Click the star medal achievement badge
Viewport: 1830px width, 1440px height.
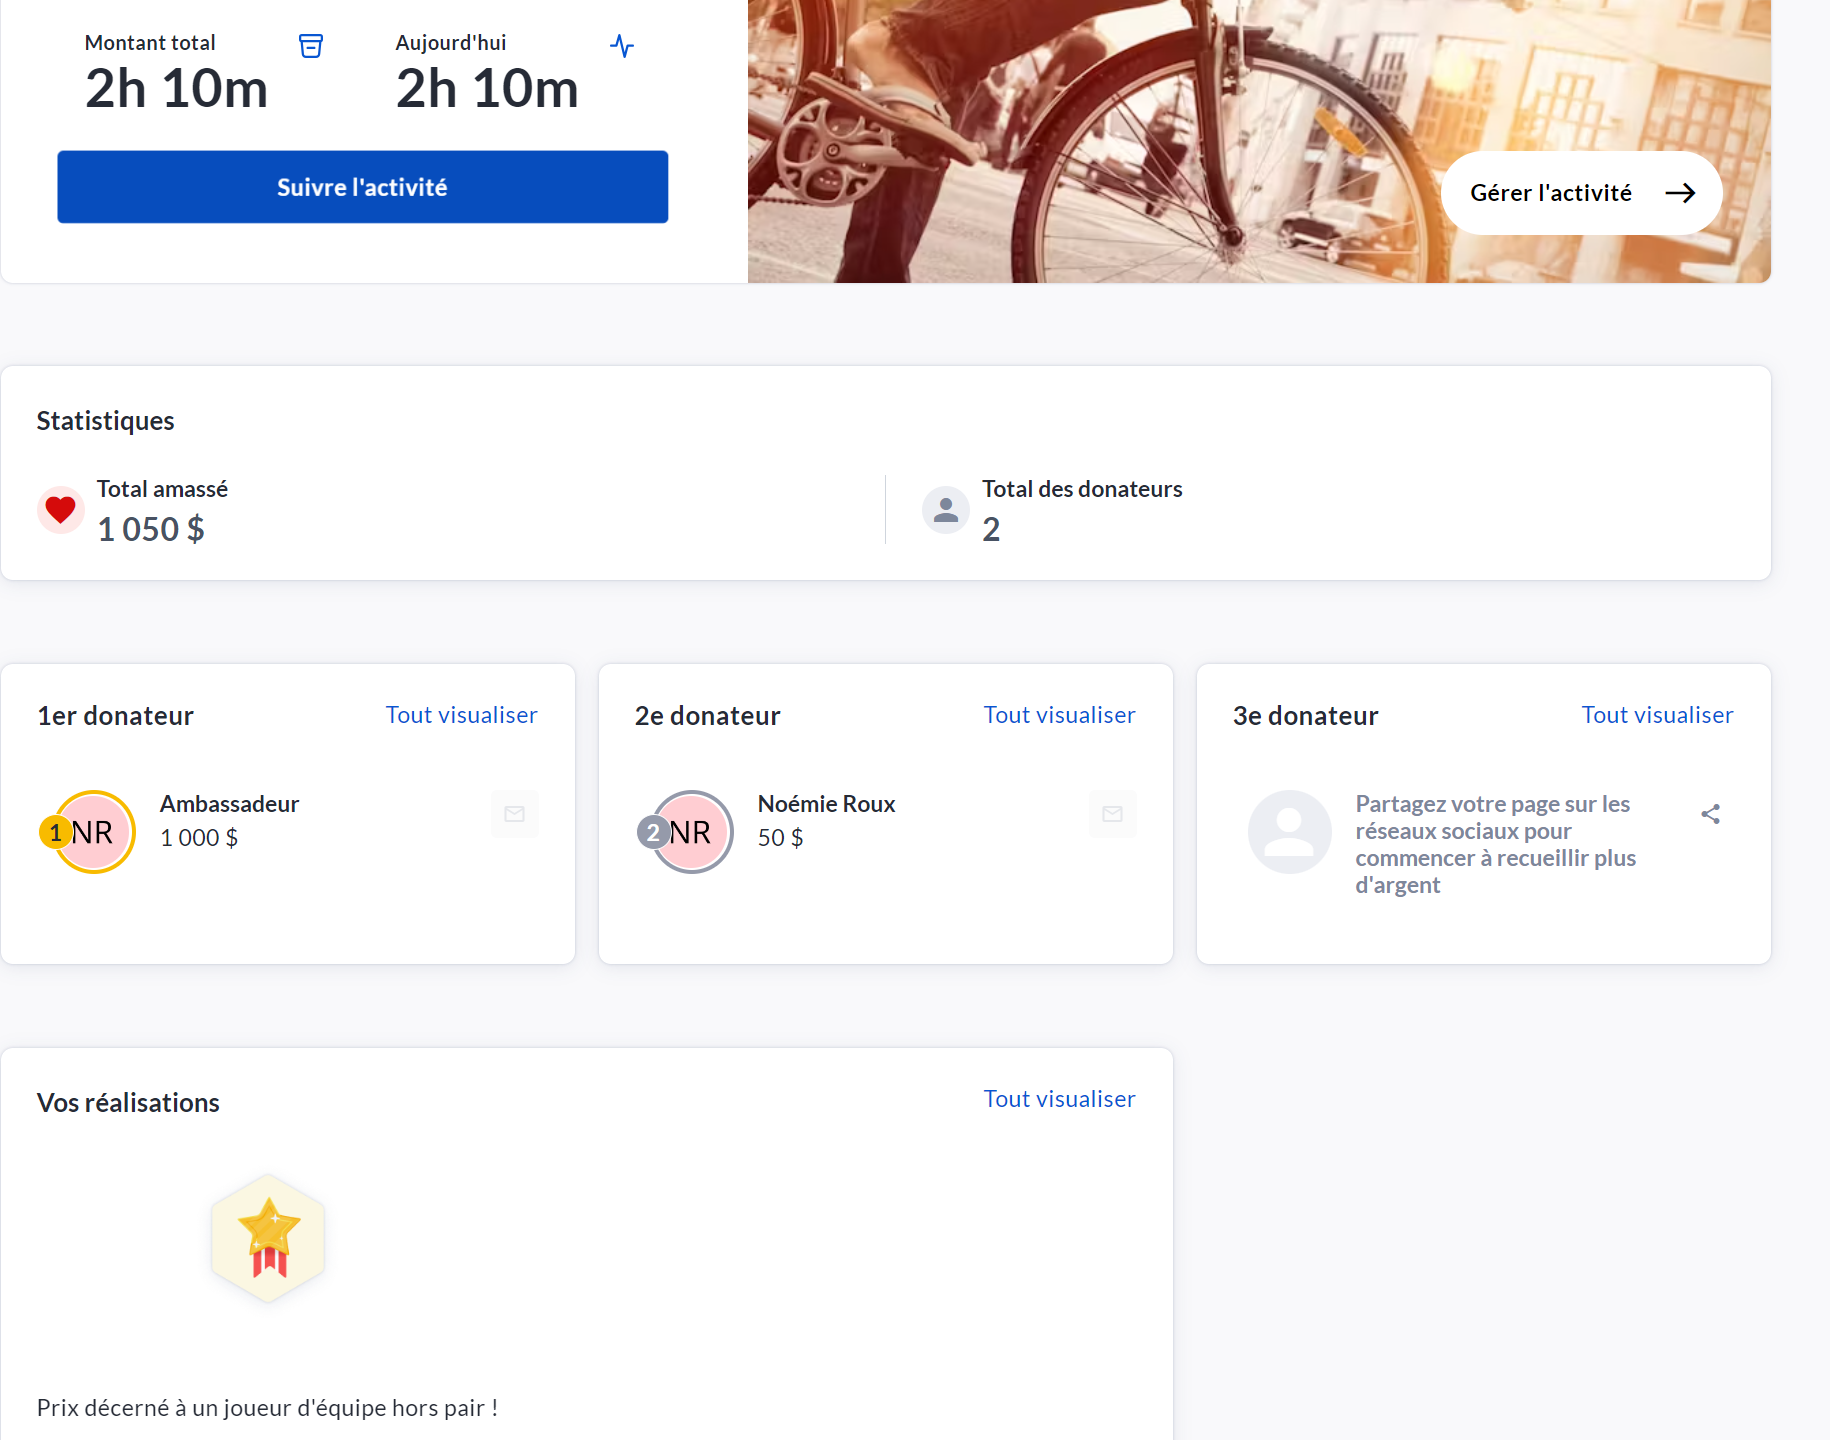[x=268, y=1239]
